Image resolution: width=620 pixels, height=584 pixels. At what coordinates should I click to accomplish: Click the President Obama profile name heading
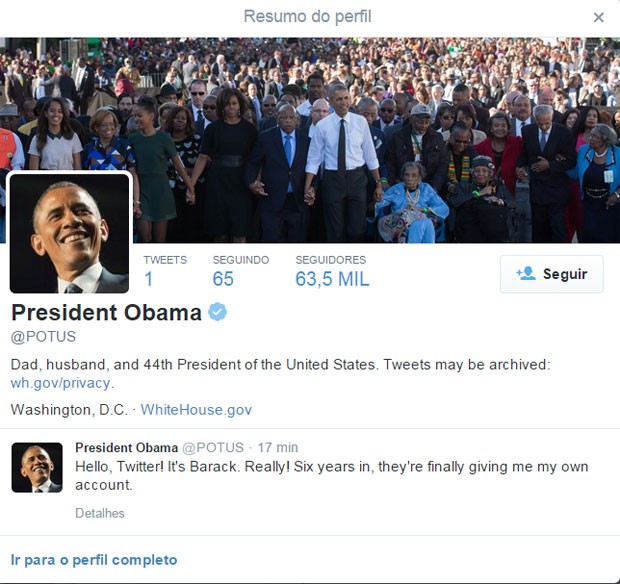pyautogui.click(x=106, y=312)
